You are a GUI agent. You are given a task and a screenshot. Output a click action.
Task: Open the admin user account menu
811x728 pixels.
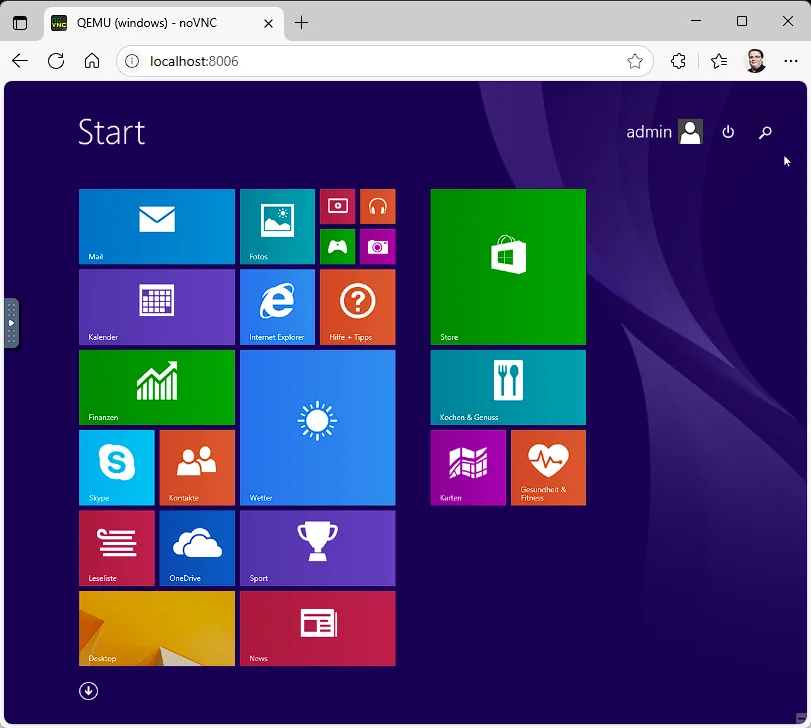[x=665, y=132]
